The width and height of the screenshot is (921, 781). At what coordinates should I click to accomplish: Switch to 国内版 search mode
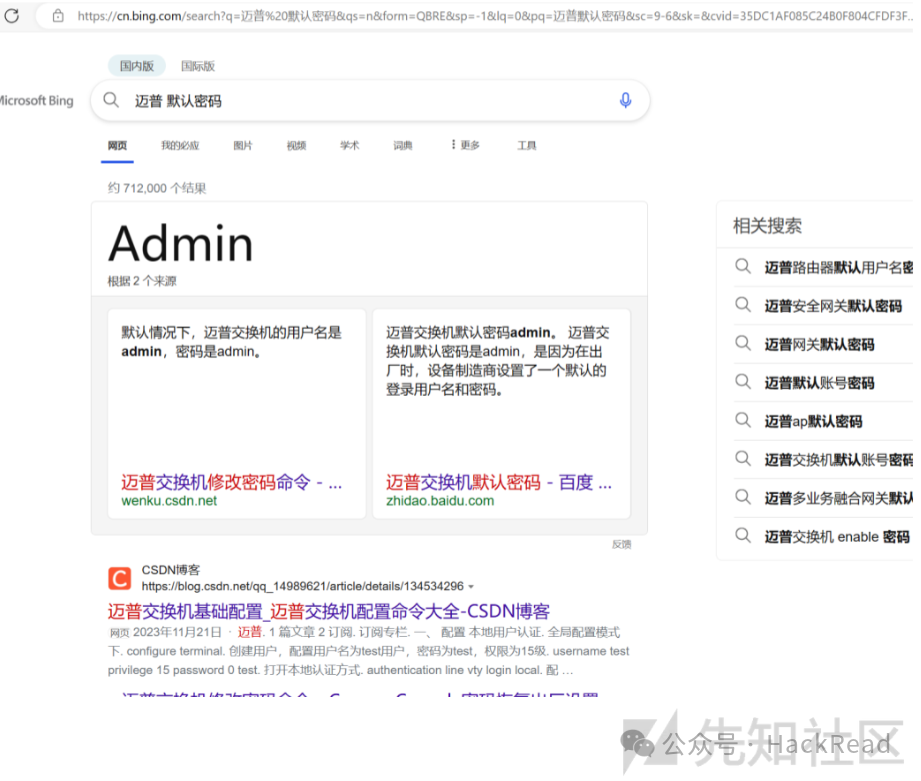[137, 66]
